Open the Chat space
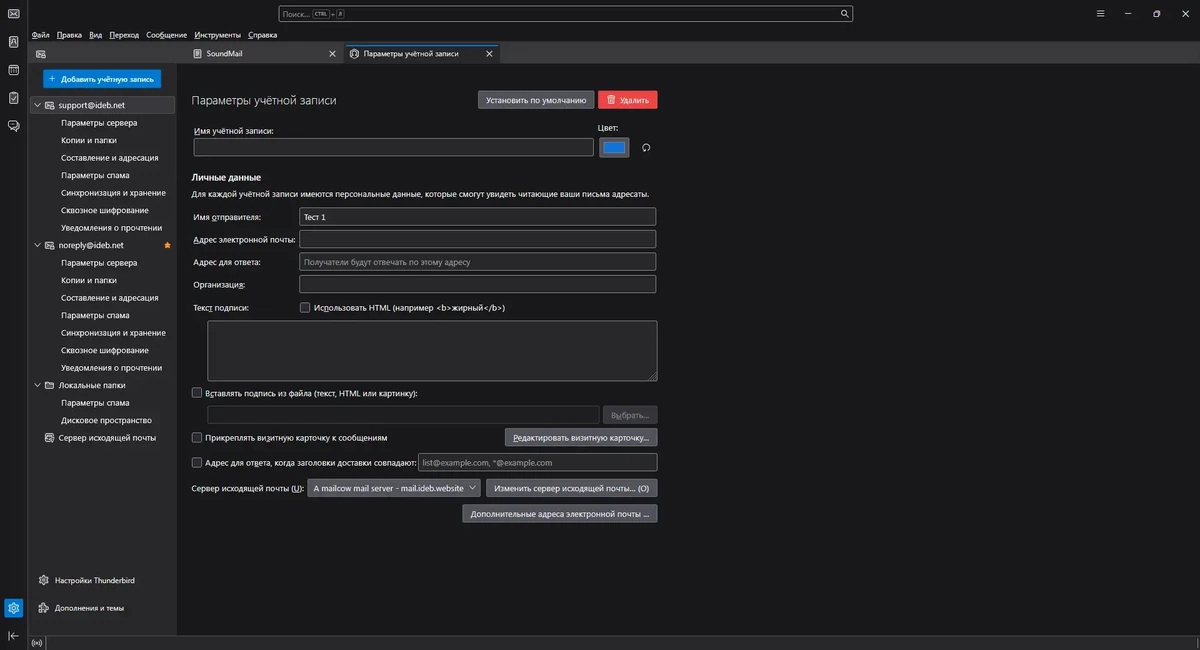 click(x=13, y=126)
